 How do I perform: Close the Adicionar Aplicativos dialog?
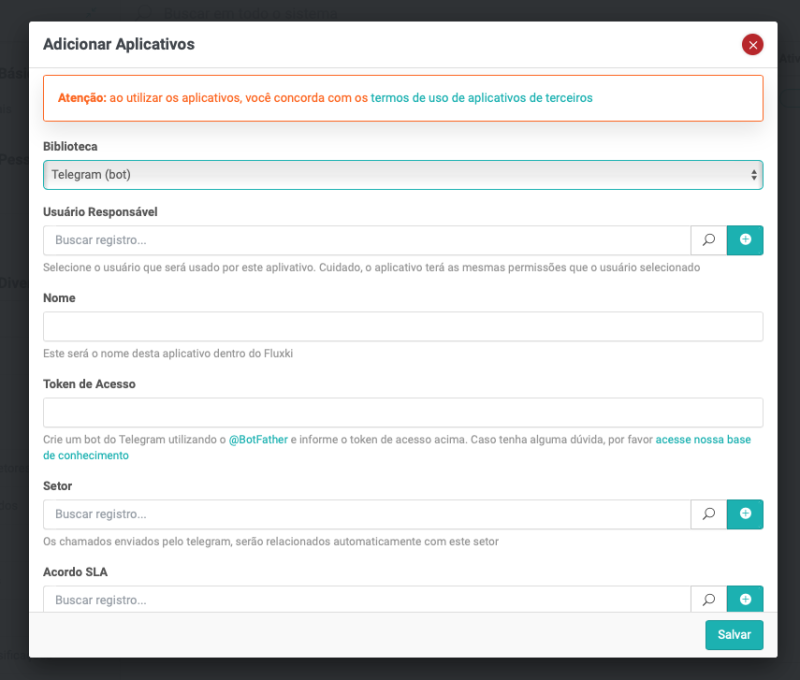752,45
